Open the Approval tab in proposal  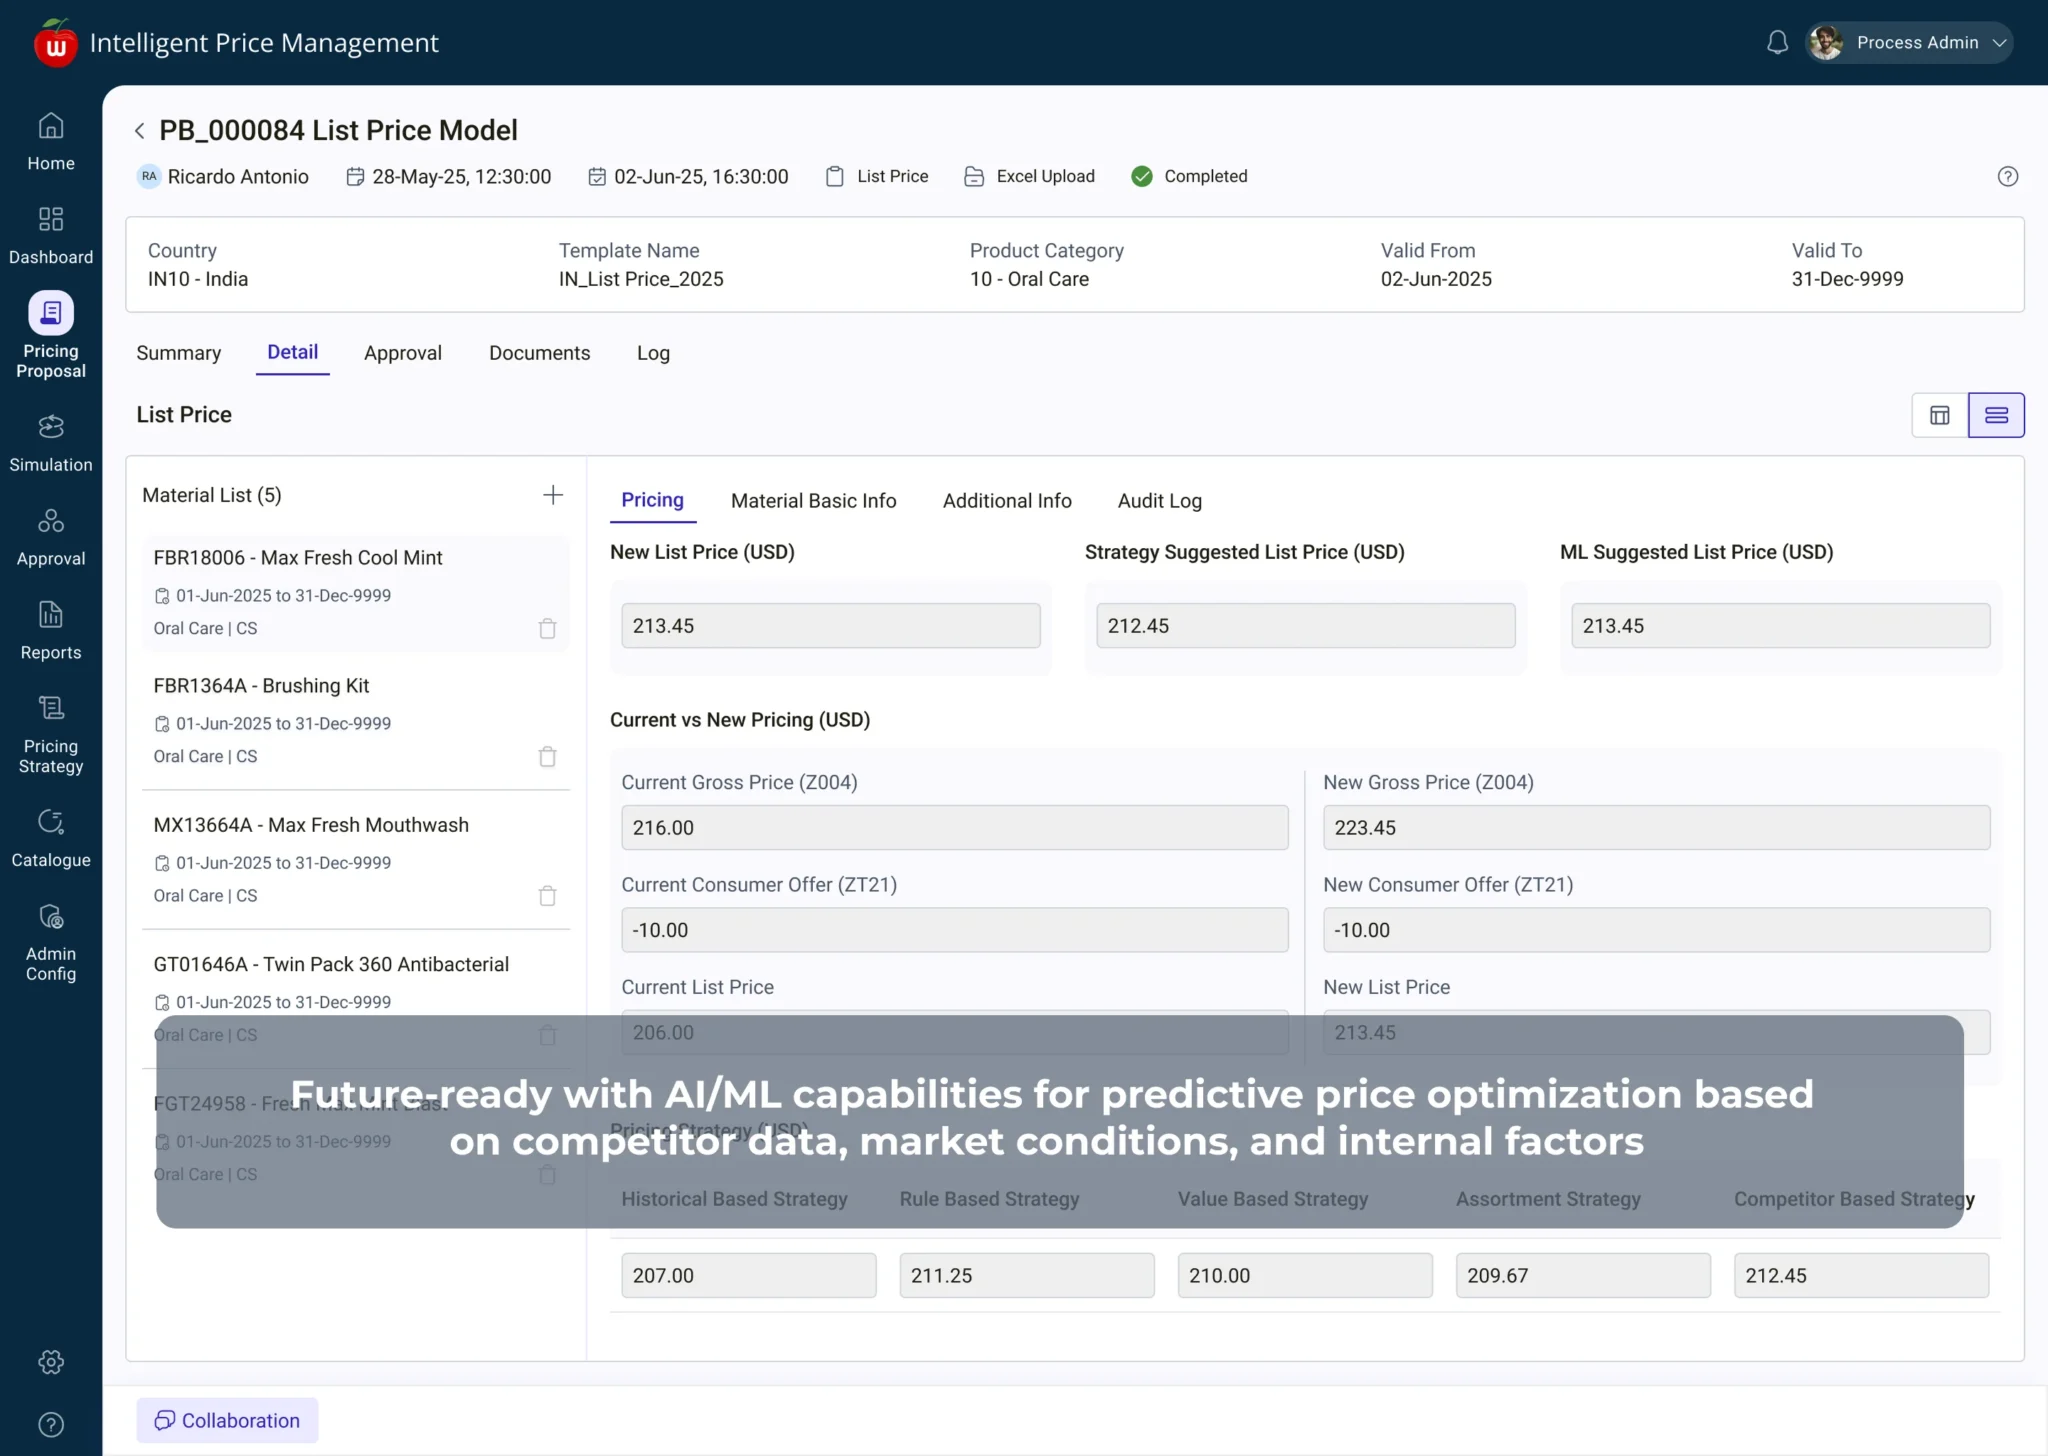pyautogui.click(x=403, y=353)
